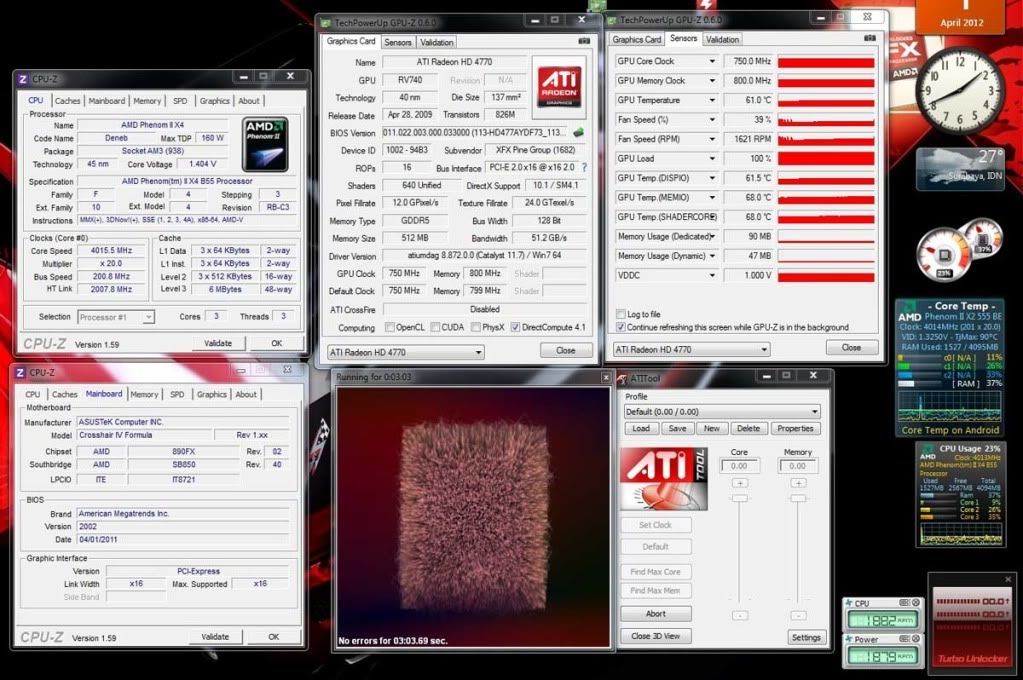
Task: Toggle the CUDA checkbox
Action: (435, 327)
